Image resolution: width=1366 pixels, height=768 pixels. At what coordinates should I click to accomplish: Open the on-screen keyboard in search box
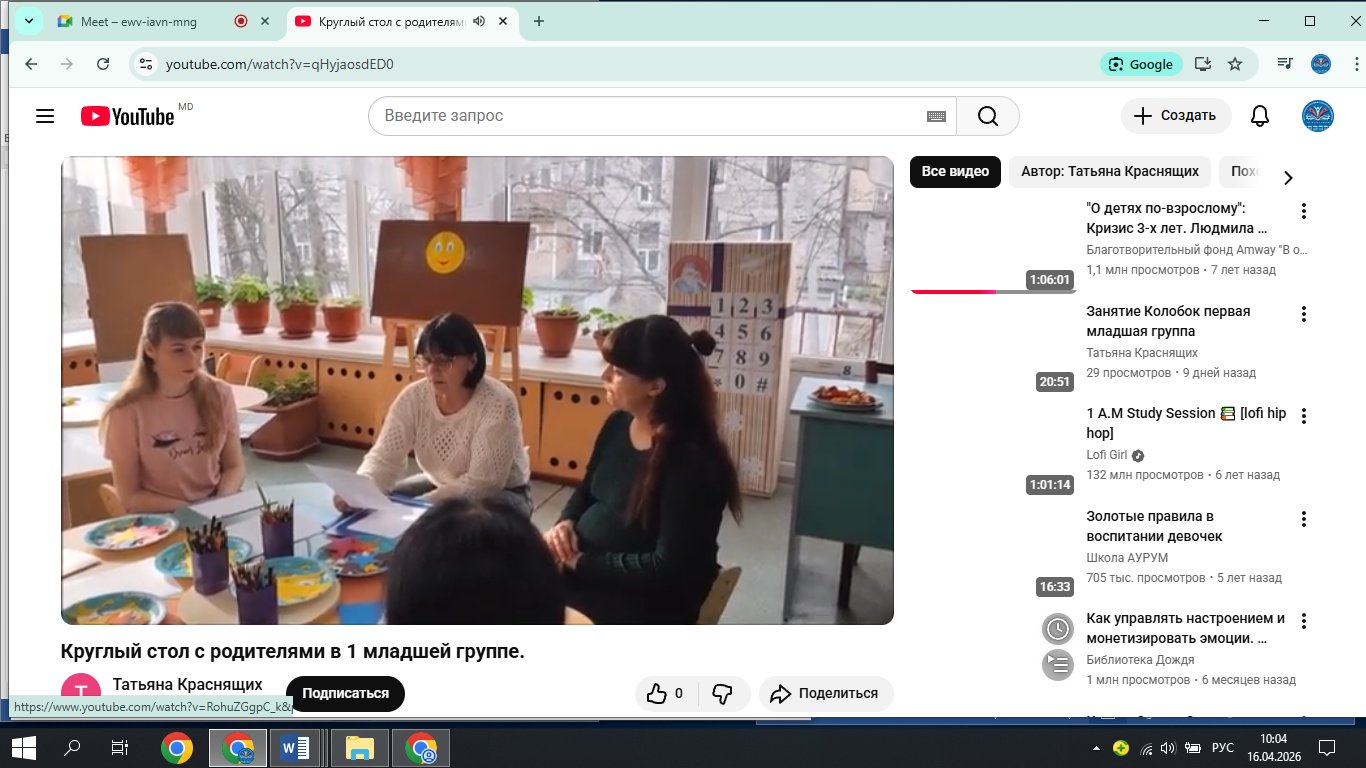click(936, 116)
